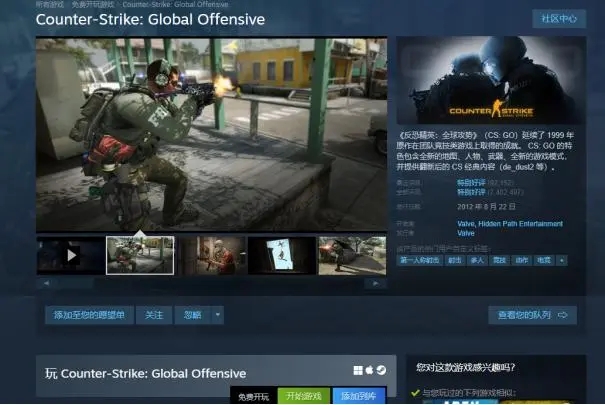This screenshot has width=605, height=405.
Task: Click the release date 2012 年 8 月 22 日
Action: point(486,207)
